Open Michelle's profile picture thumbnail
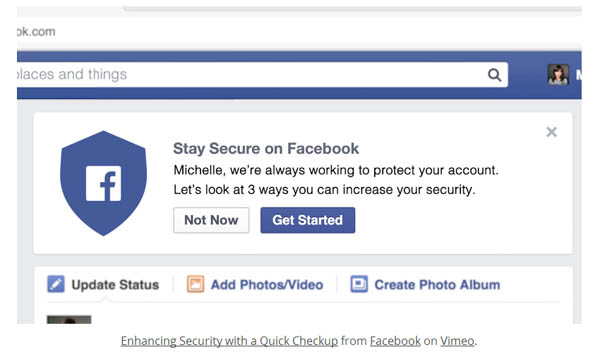 [x=558, y=74]
